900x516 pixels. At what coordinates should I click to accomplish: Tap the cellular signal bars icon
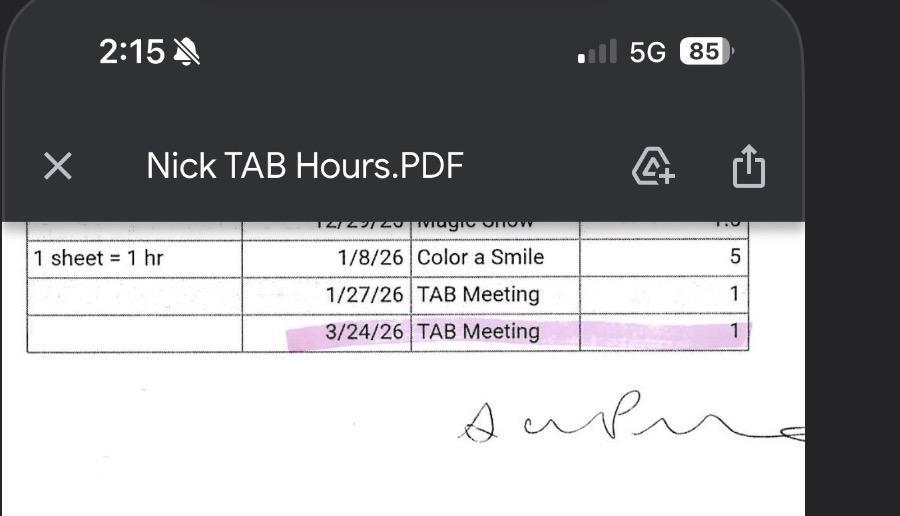(597, 52)
